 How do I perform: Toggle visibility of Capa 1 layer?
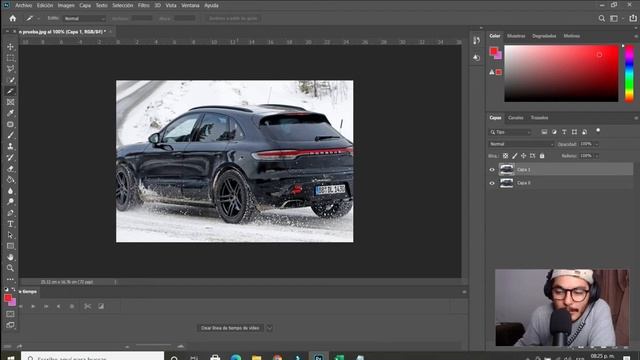pos(492,170)
